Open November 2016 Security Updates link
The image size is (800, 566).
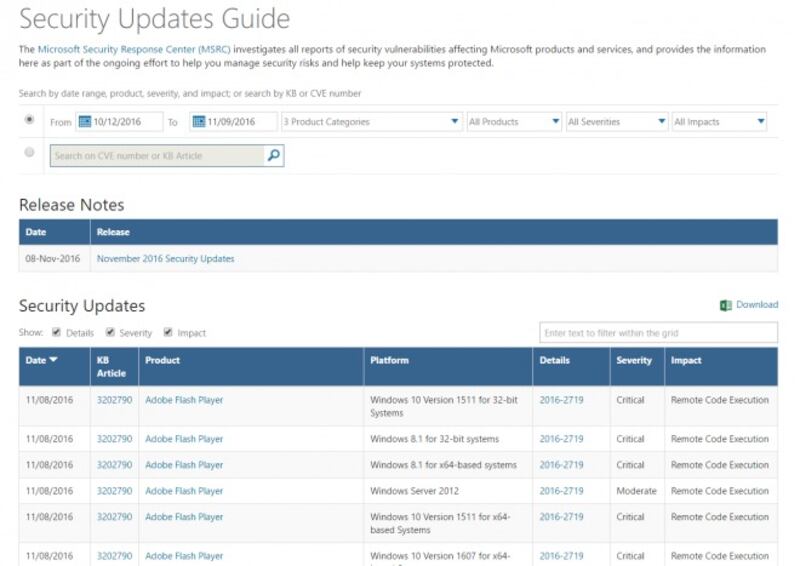[165, 258]
